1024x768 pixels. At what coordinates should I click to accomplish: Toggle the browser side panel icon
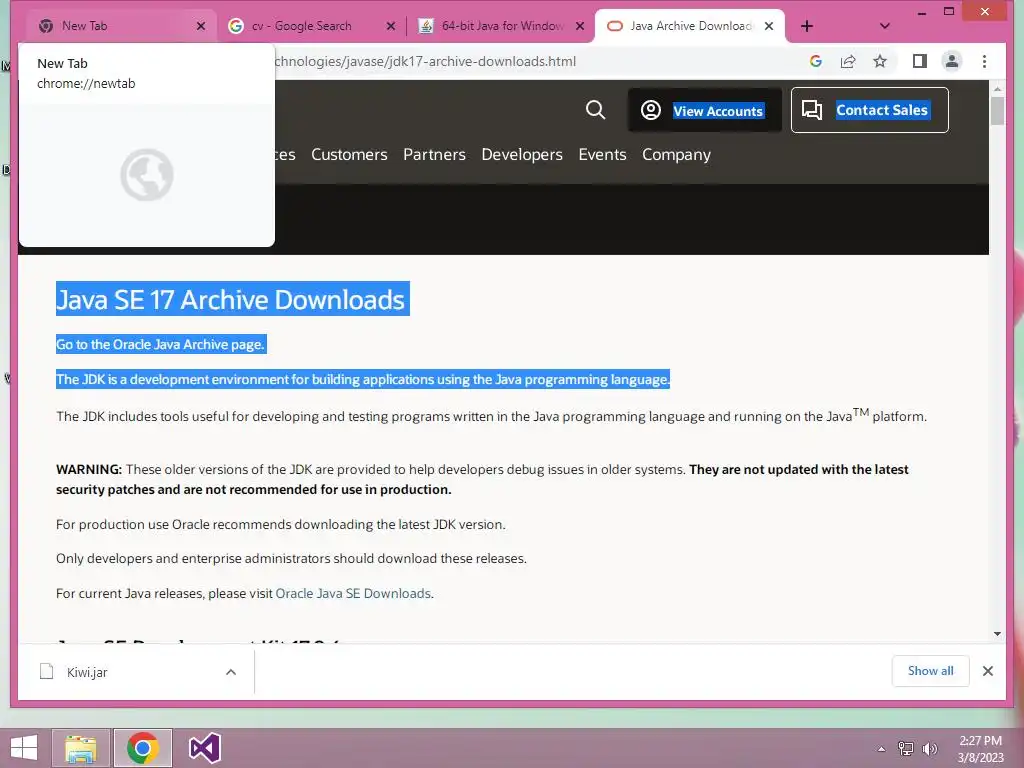[920, 61]
